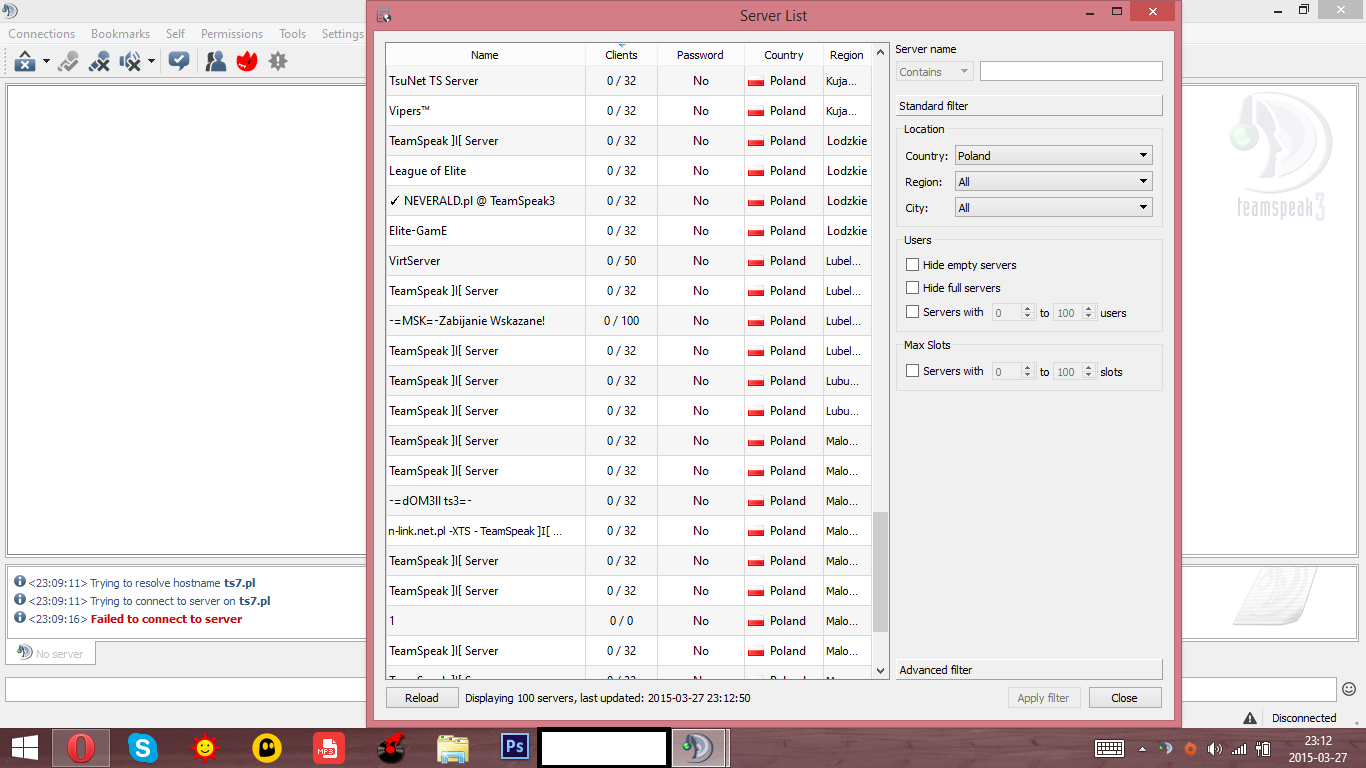Viewport: 1366px width, 768px height.
Task: Increase maximum slots spinner value
Action: [1090, 367]
